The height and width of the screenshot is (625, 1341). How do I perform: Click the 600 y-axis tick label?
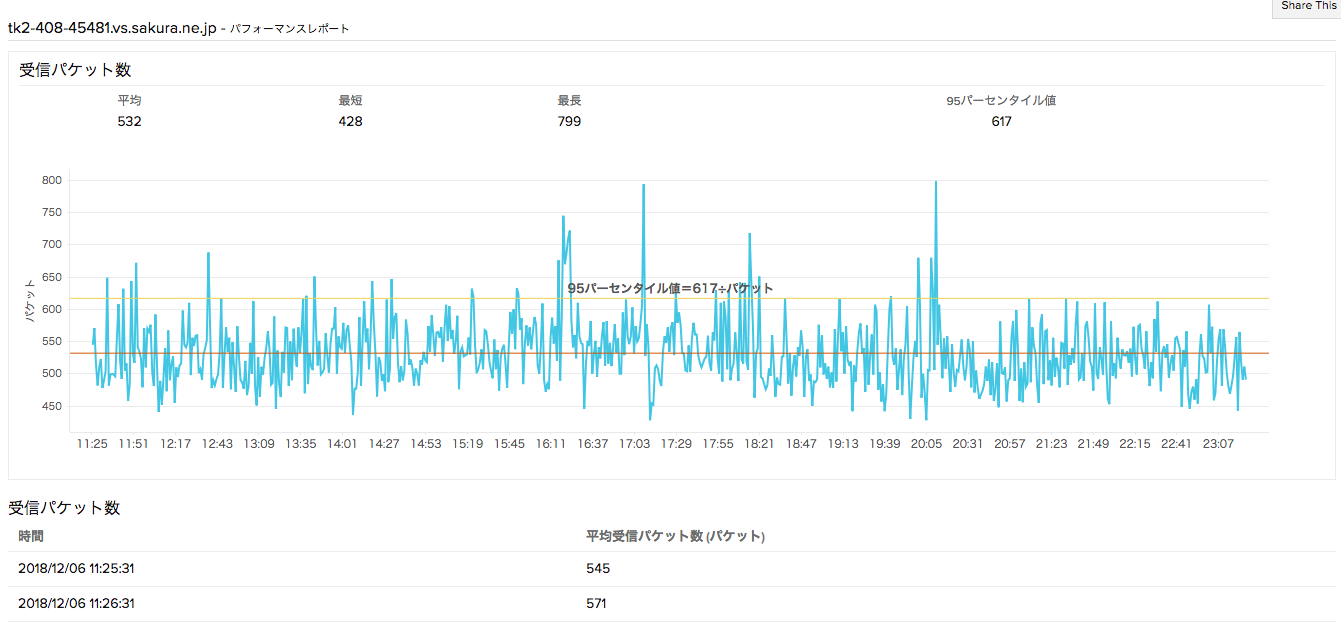[x=52, y=310]
